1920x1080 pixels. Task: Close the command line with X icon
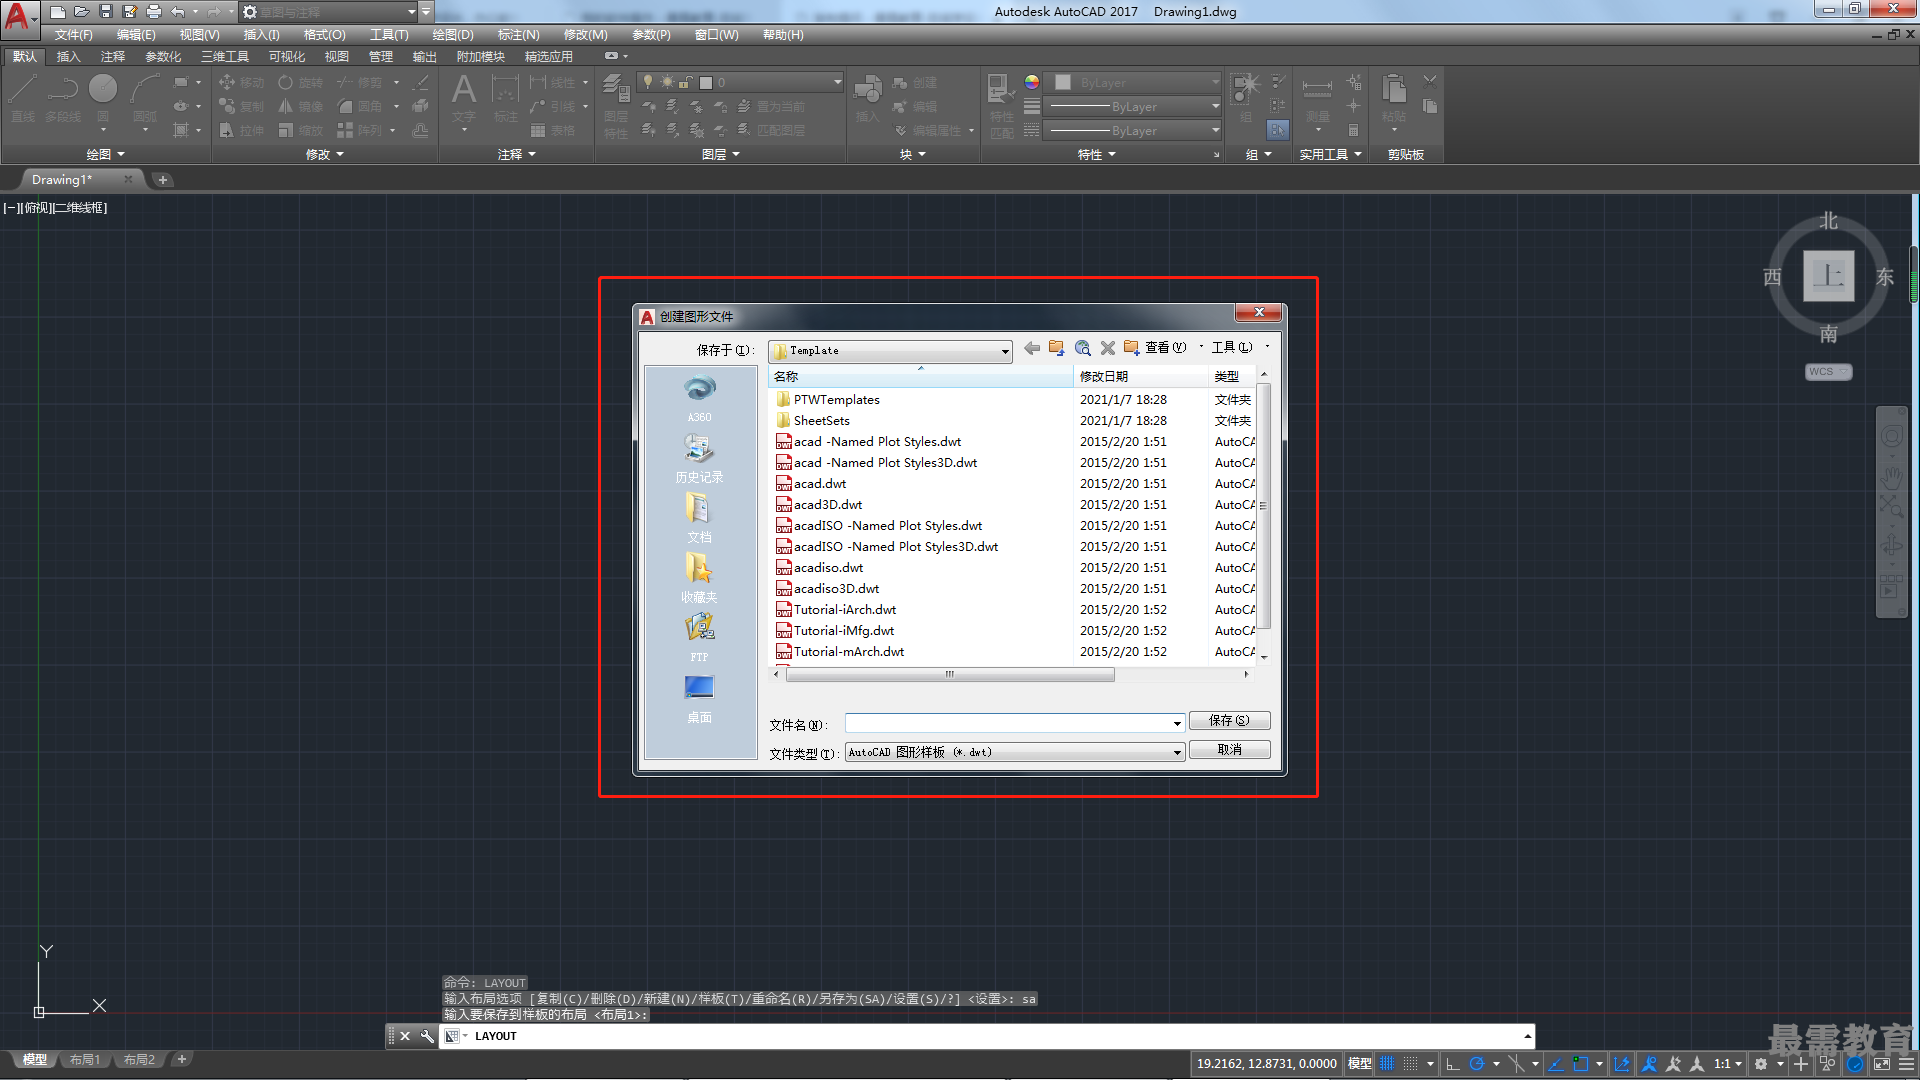405,1036
